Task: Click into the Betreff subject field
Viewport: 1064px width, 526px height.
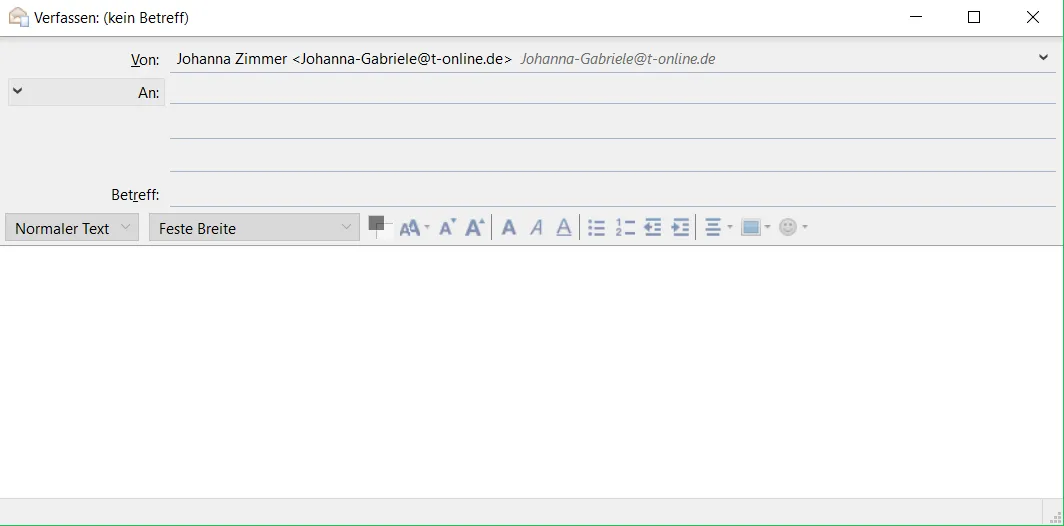Action: coord(613,194)
